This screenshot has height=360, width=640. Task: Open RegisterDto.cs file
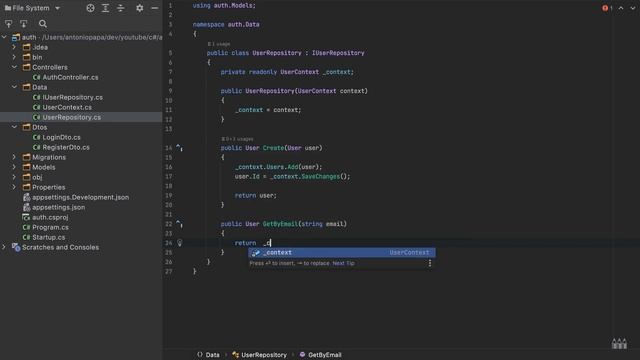pyautogui.click(x=66, y=147)
